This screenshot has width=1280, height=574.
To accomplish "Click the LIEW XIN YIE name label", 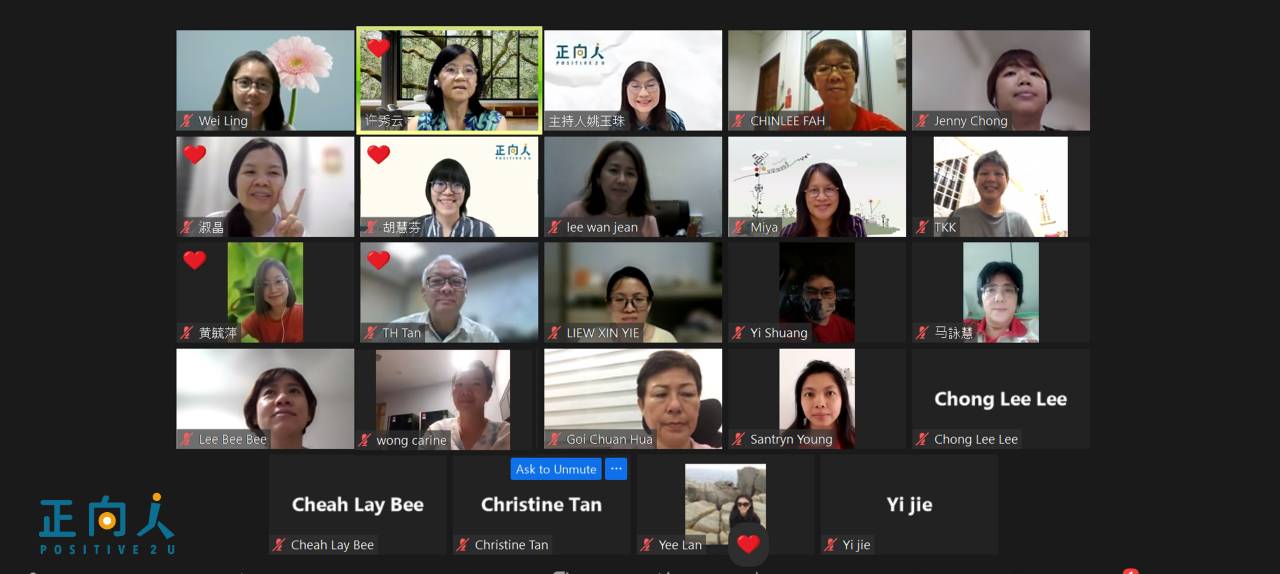I will [603, 333].
